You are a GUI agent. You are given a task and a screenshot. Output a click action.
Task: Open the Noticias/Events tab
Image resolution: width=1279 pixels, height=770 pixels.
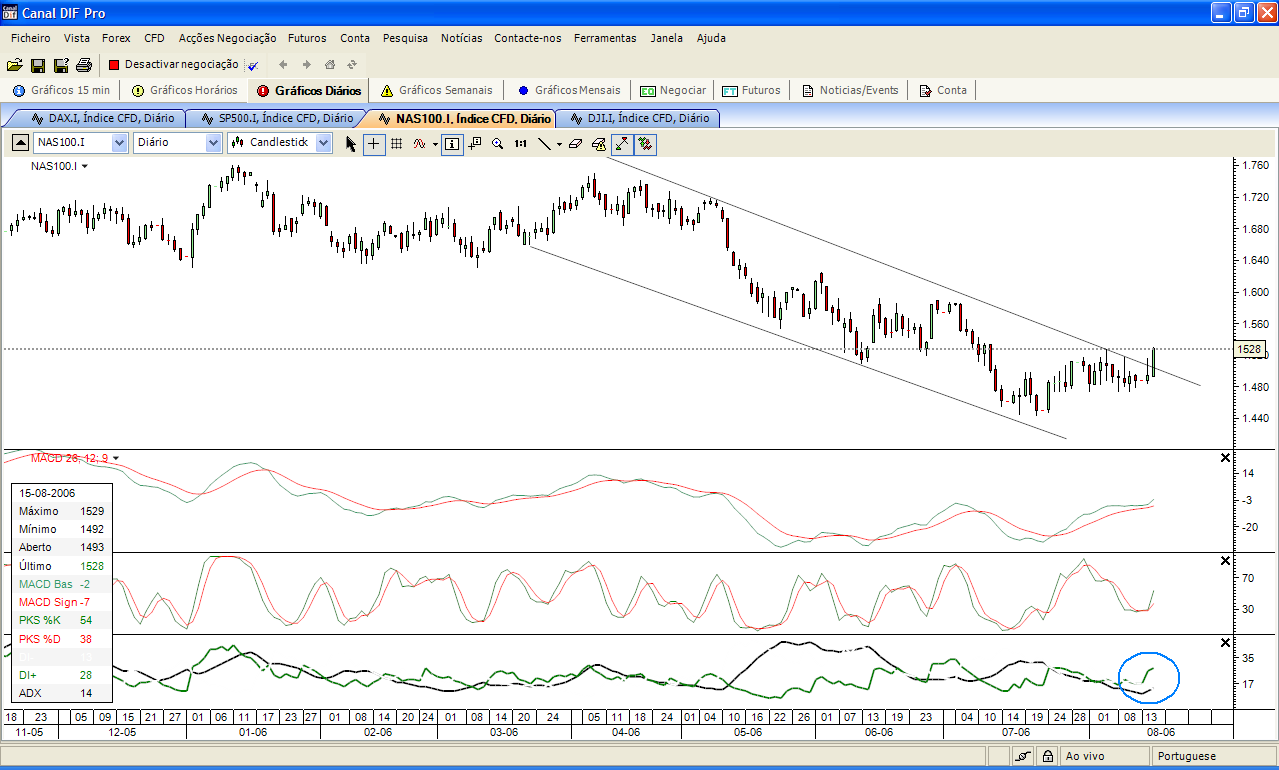[850, 90]
